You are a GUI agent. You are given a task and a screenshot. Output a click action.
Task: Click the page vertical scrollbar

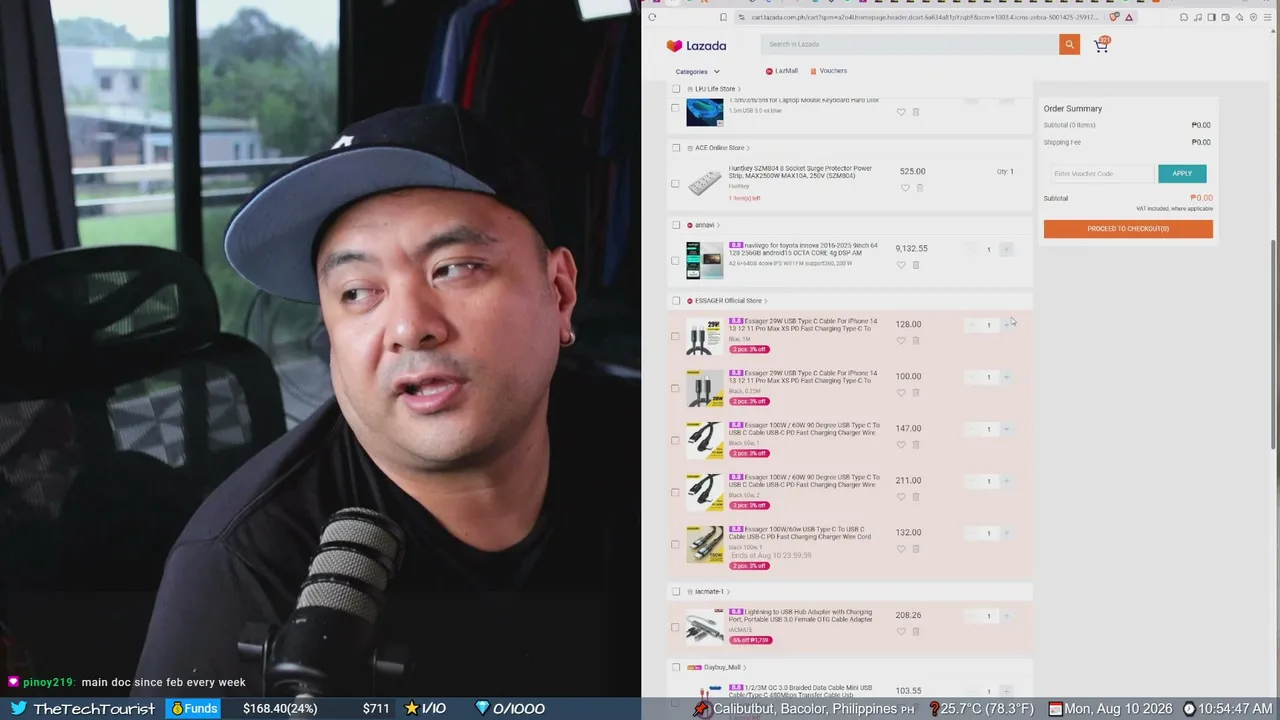point(1273,345)
